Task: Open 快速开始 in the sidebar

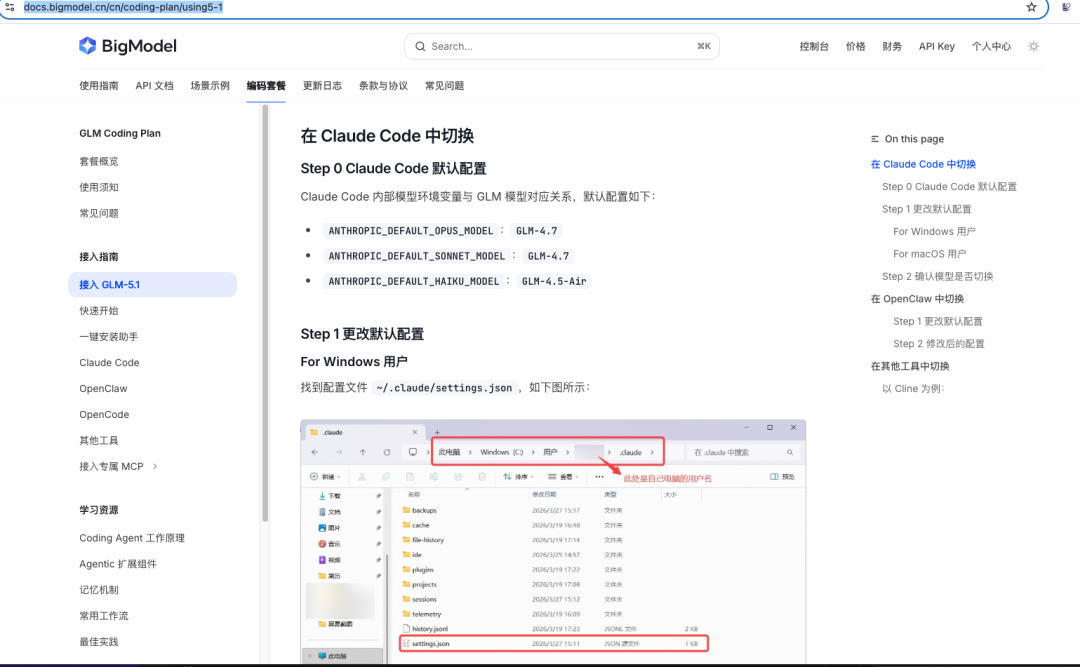Action: (98, 311)
